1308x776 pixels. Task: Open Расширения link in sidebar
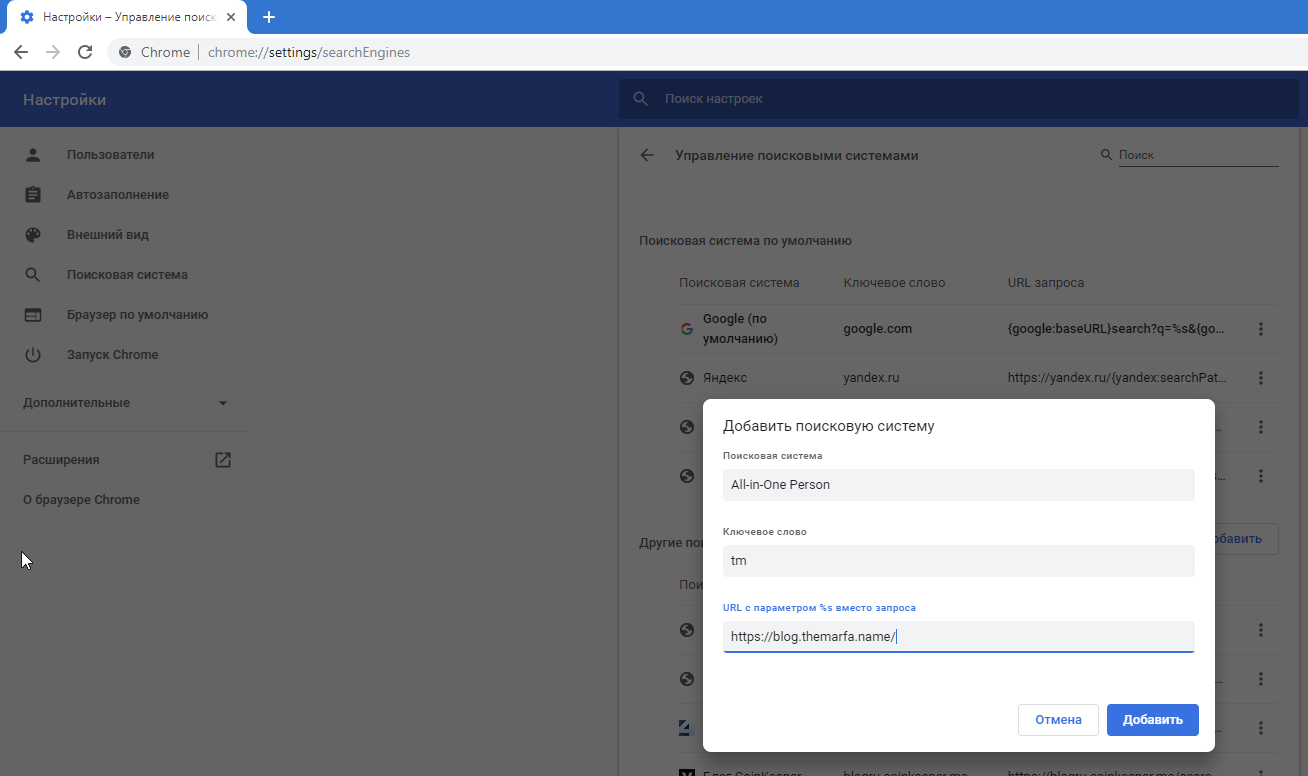pos(61,460)
